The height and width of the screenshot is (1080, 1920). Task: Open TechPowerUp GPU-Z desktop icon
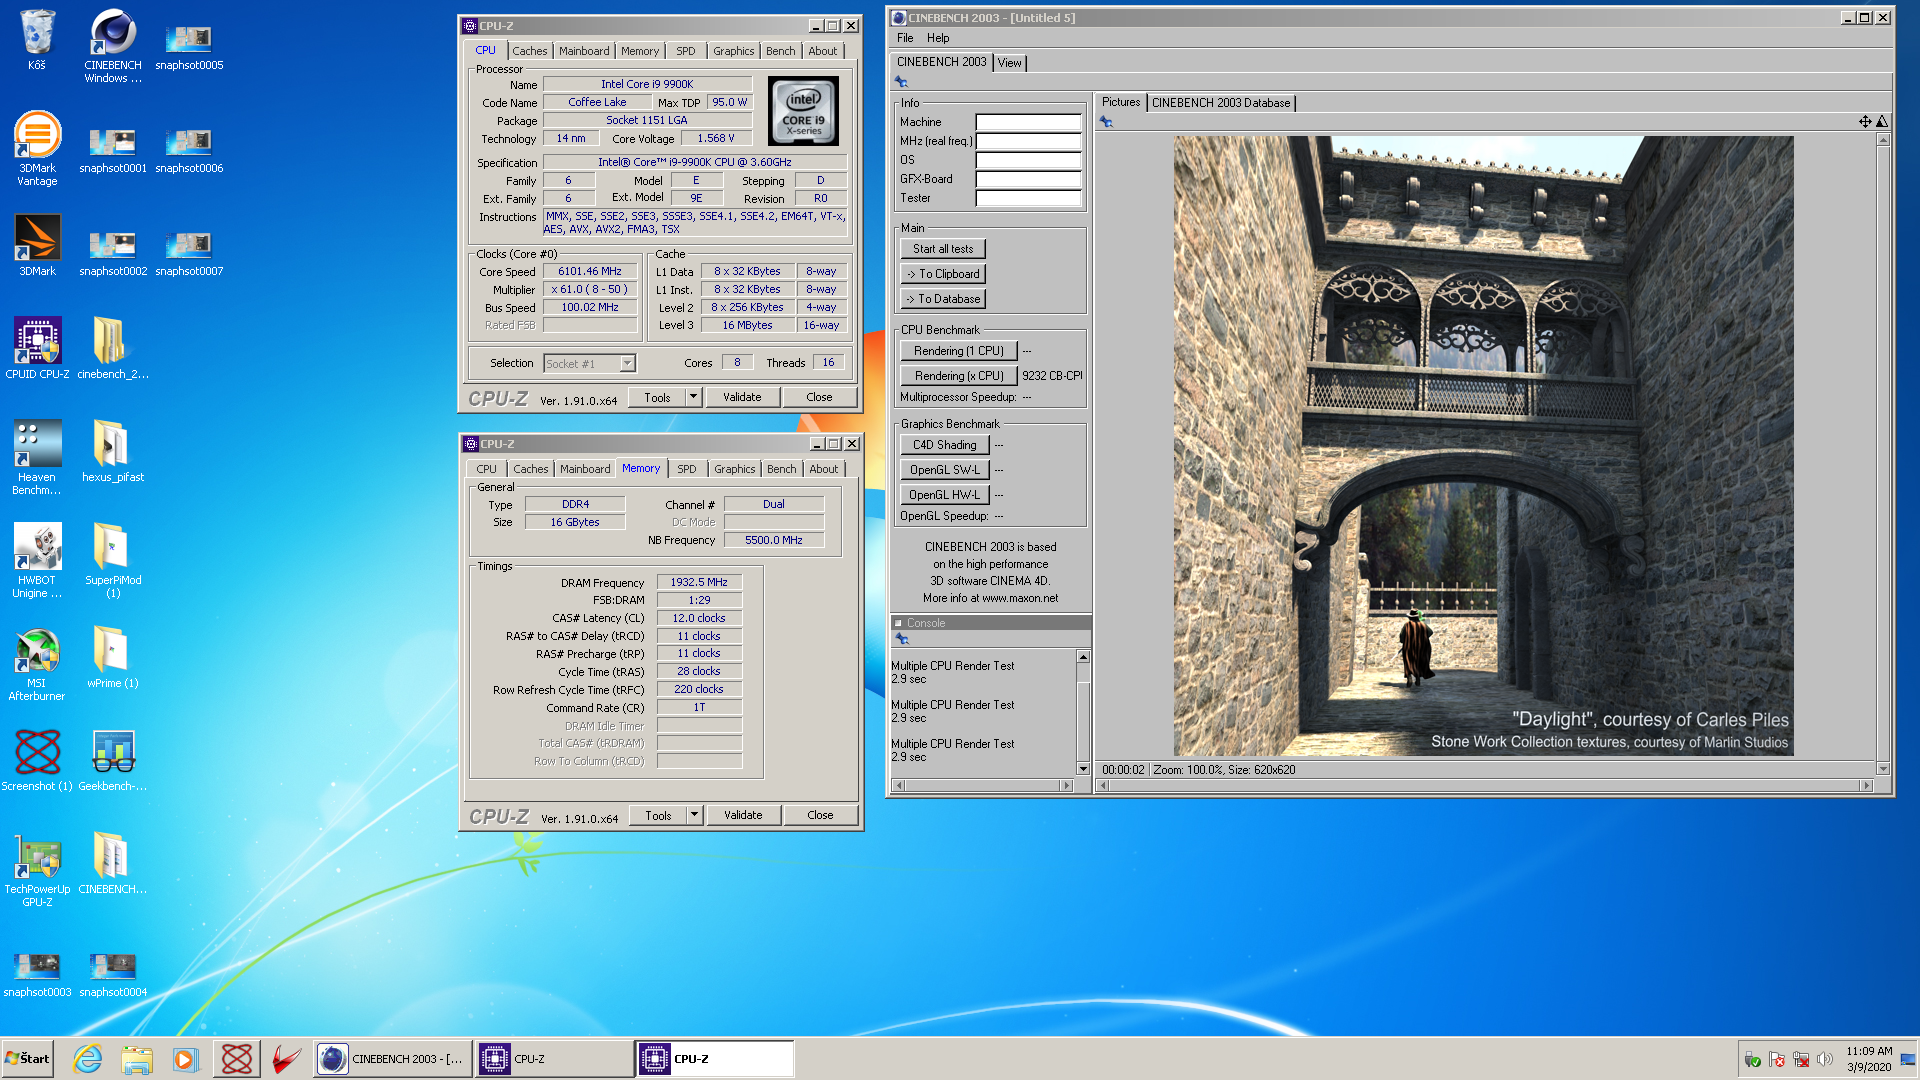tap(37, 869)
